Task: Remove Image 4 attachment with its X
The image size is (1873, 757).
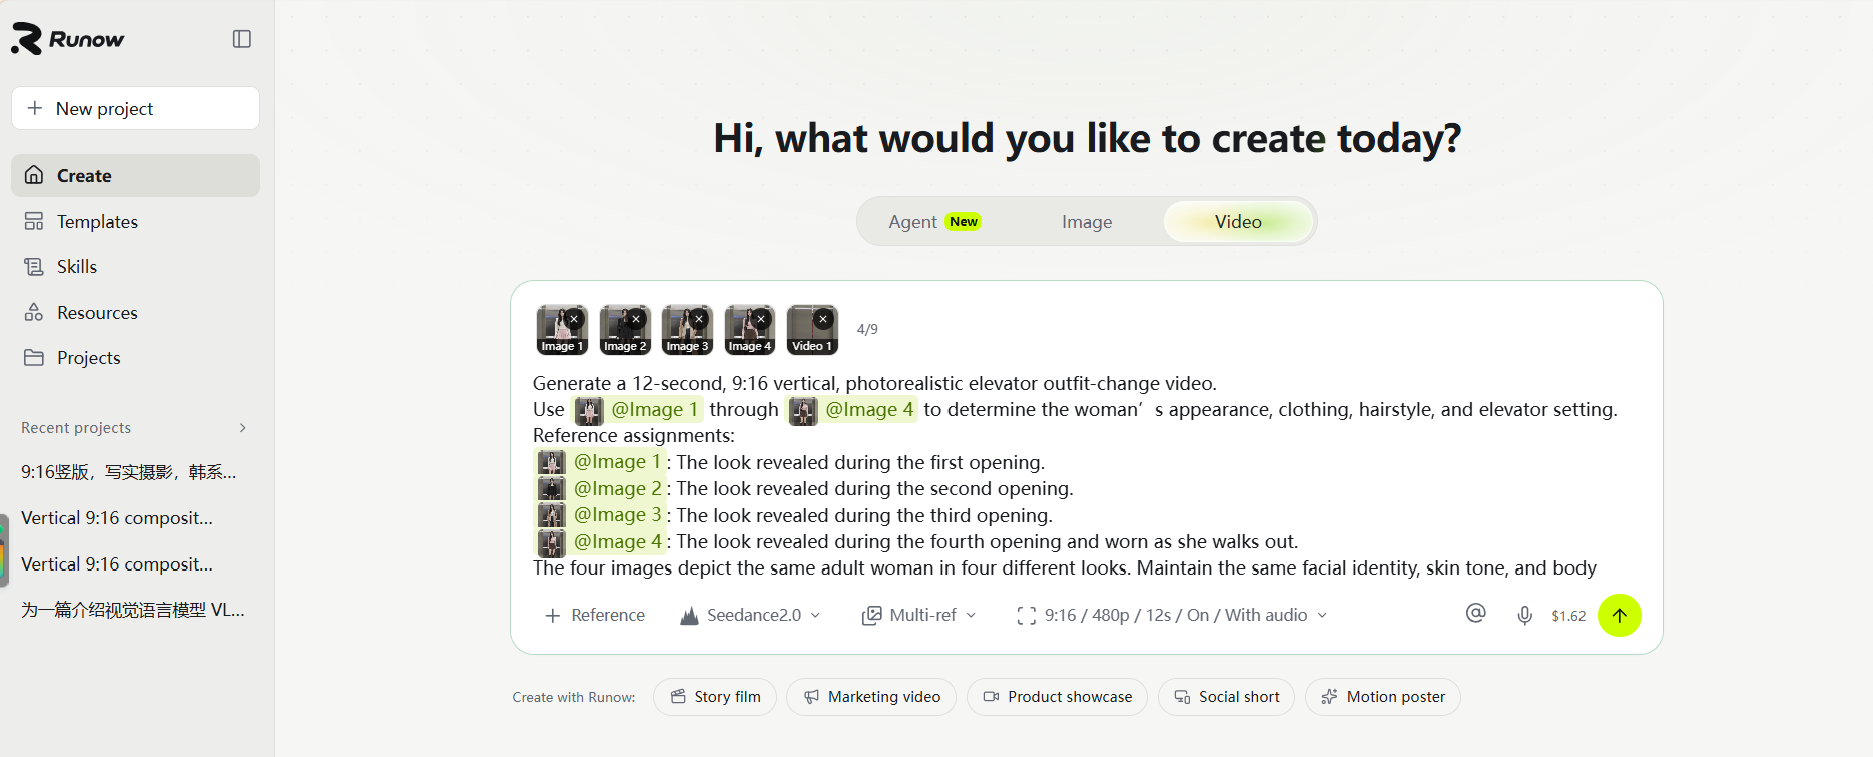Action: pos(761,319)
